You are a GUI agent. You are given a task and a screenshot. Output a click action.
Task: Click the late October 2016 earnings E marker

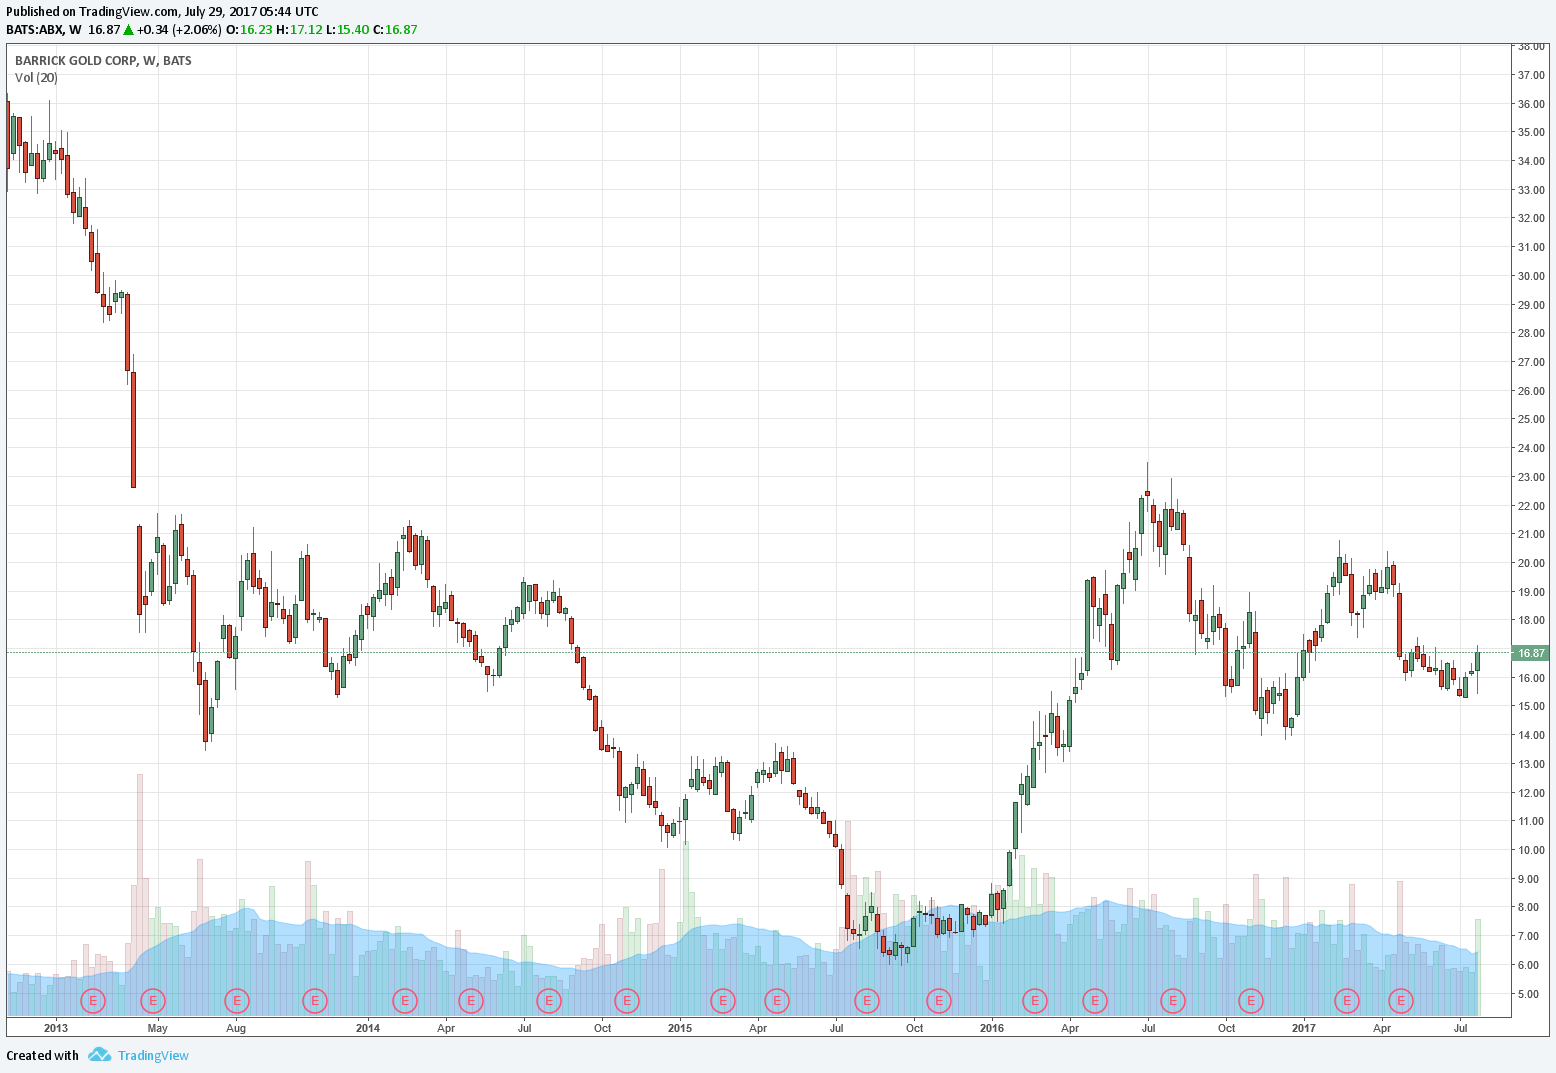[1251, 1000]
